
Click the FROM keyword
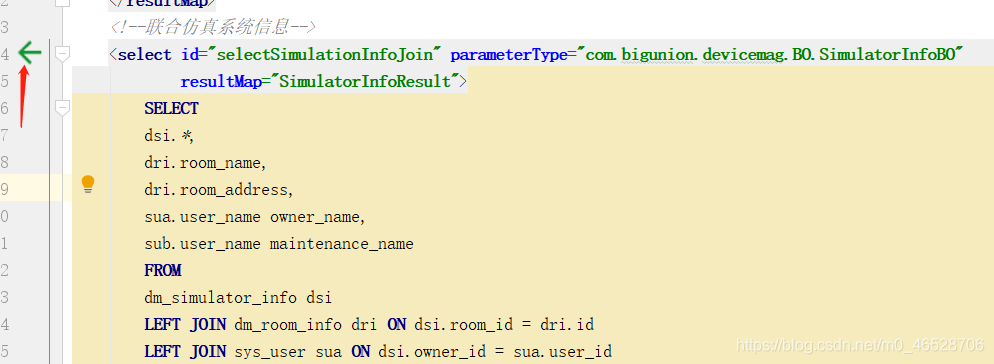point(163,271)
